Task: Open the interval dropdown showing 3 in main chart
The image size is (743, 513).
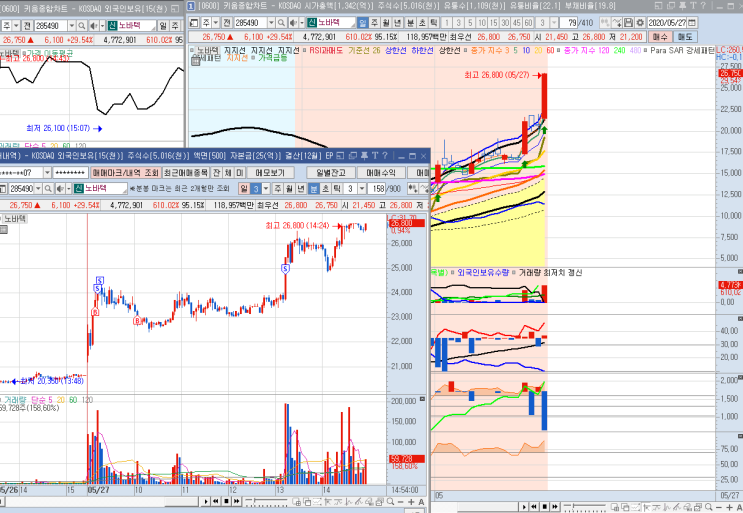Action: click(x=554, y=23)
